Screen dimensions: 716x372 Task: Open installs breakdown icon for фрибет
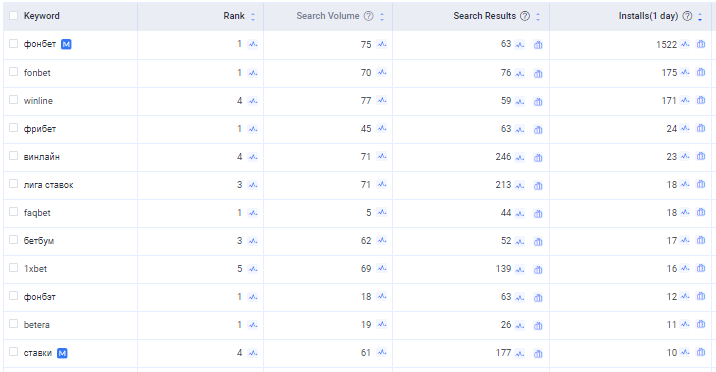701,129
